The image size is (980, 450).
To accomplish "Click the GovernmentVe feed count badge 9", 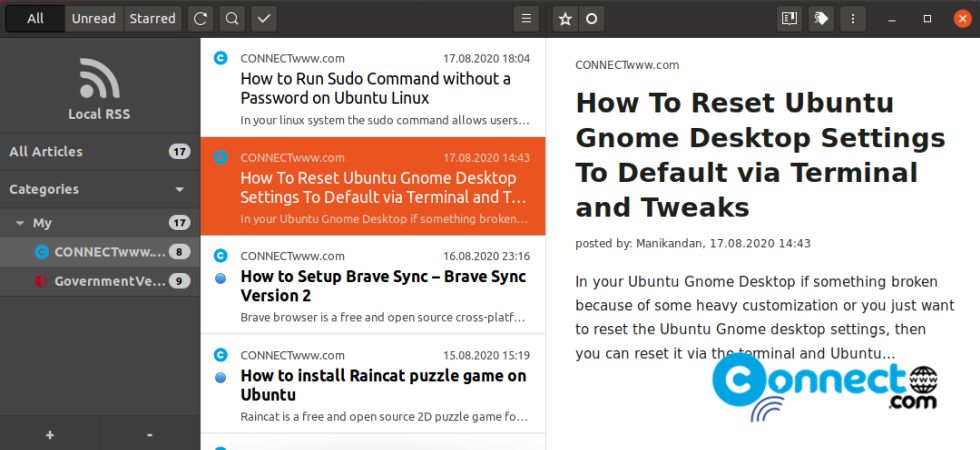I will (x=179, y=281).
